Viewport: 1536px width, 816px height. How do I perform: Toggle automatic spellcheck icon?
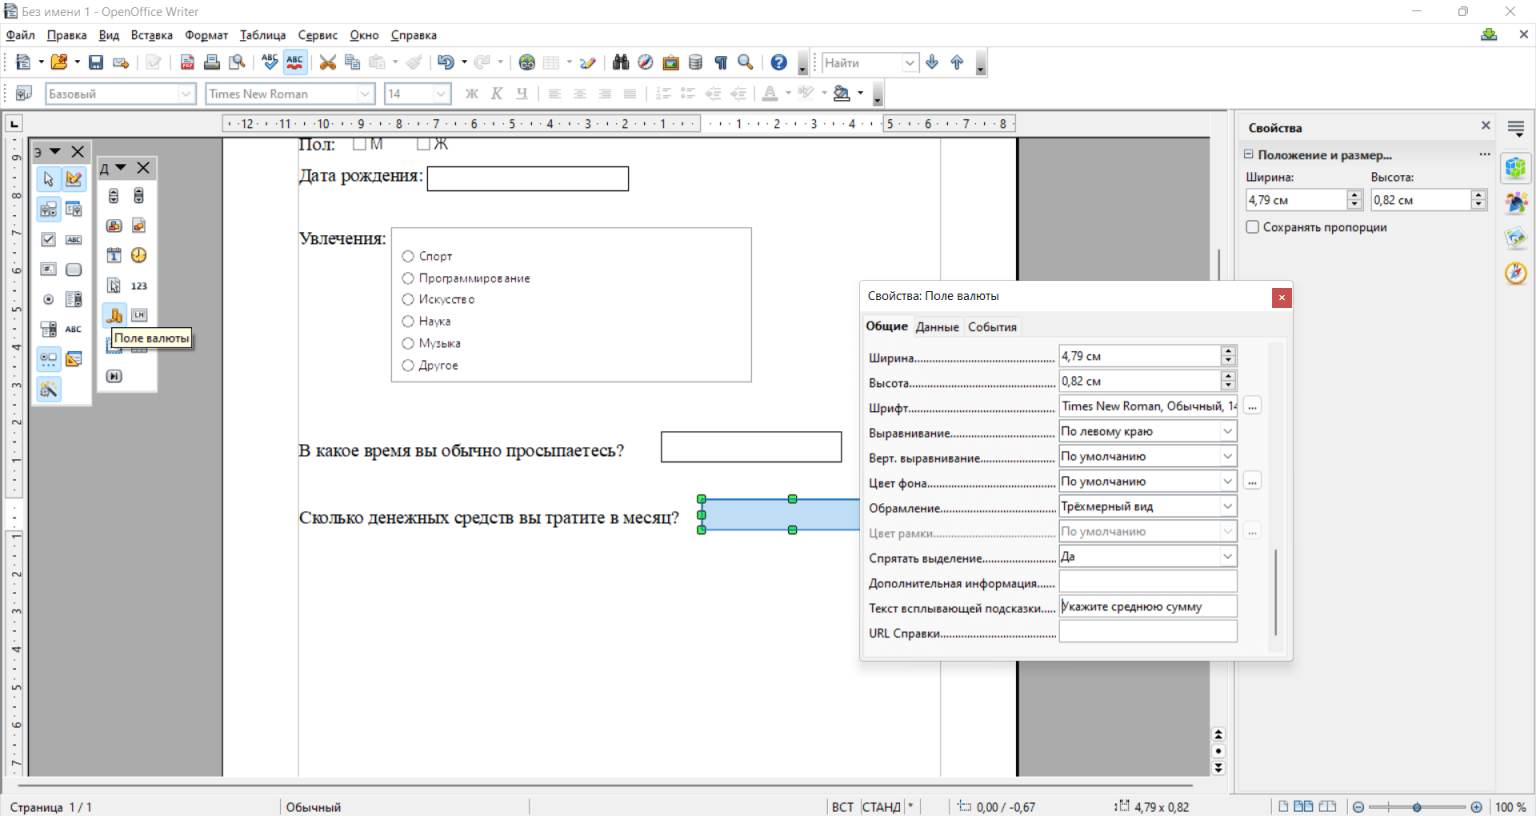(295, 62)
